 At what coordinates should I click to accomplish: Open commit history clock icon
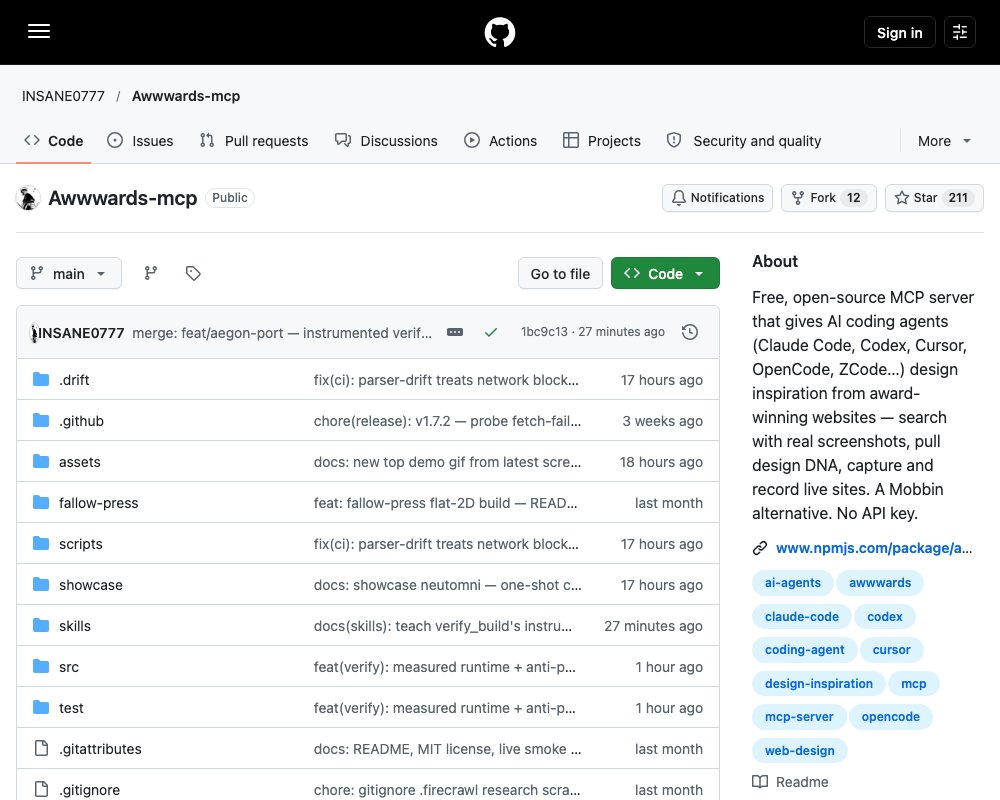[690, 332]
